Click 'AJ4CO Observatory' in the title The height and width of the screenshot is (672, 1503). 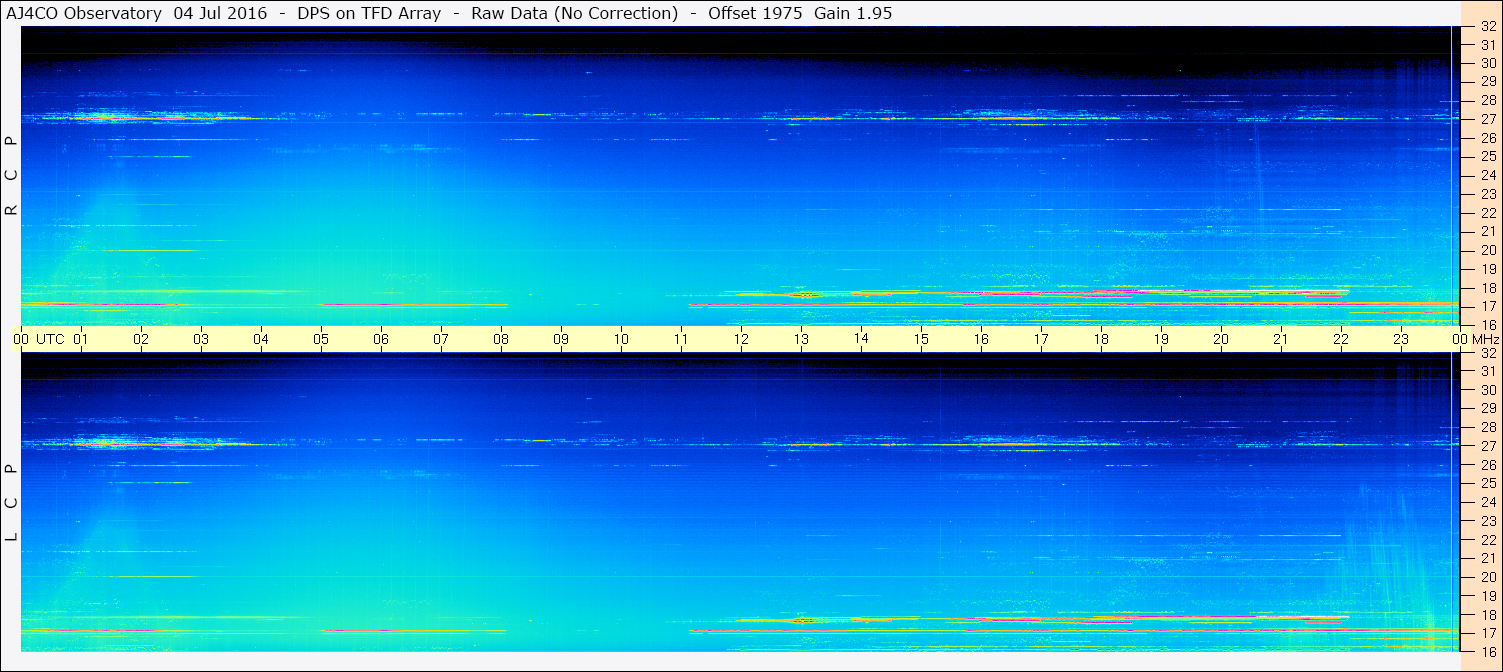click(x=85, y=13)
